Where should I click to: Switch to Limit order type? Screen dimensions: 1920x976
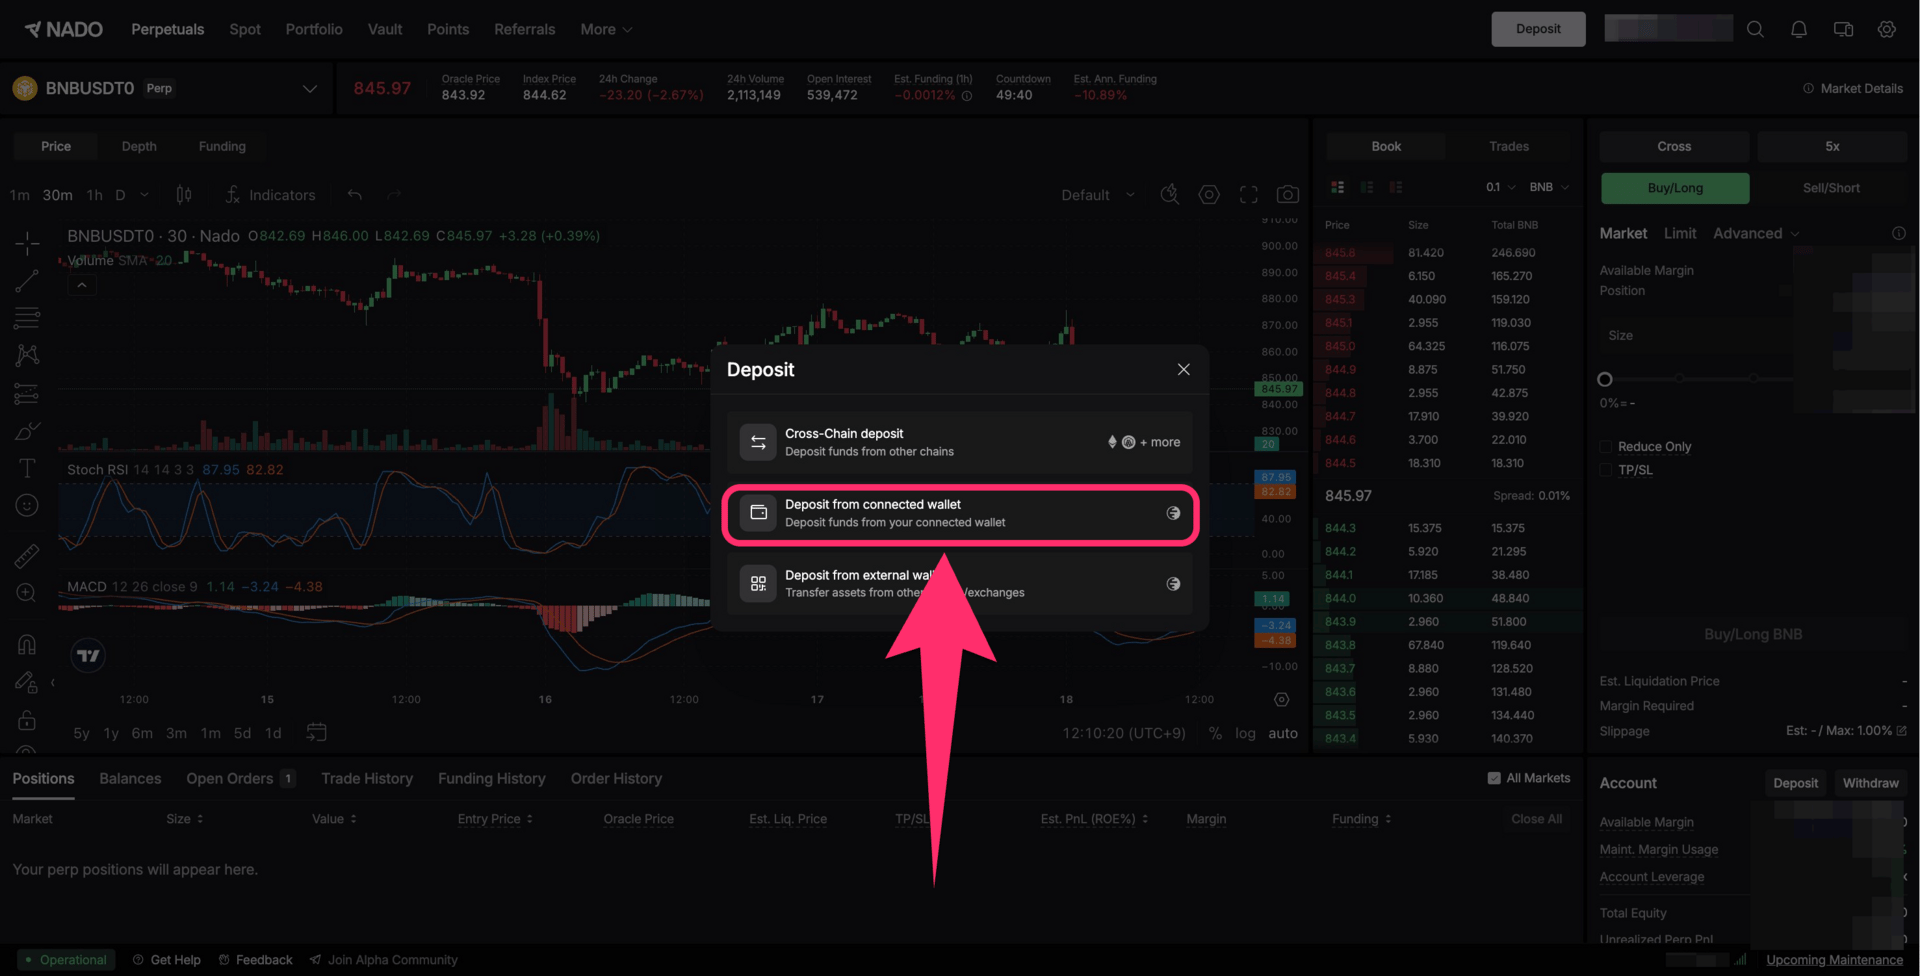click(1680, 233)
